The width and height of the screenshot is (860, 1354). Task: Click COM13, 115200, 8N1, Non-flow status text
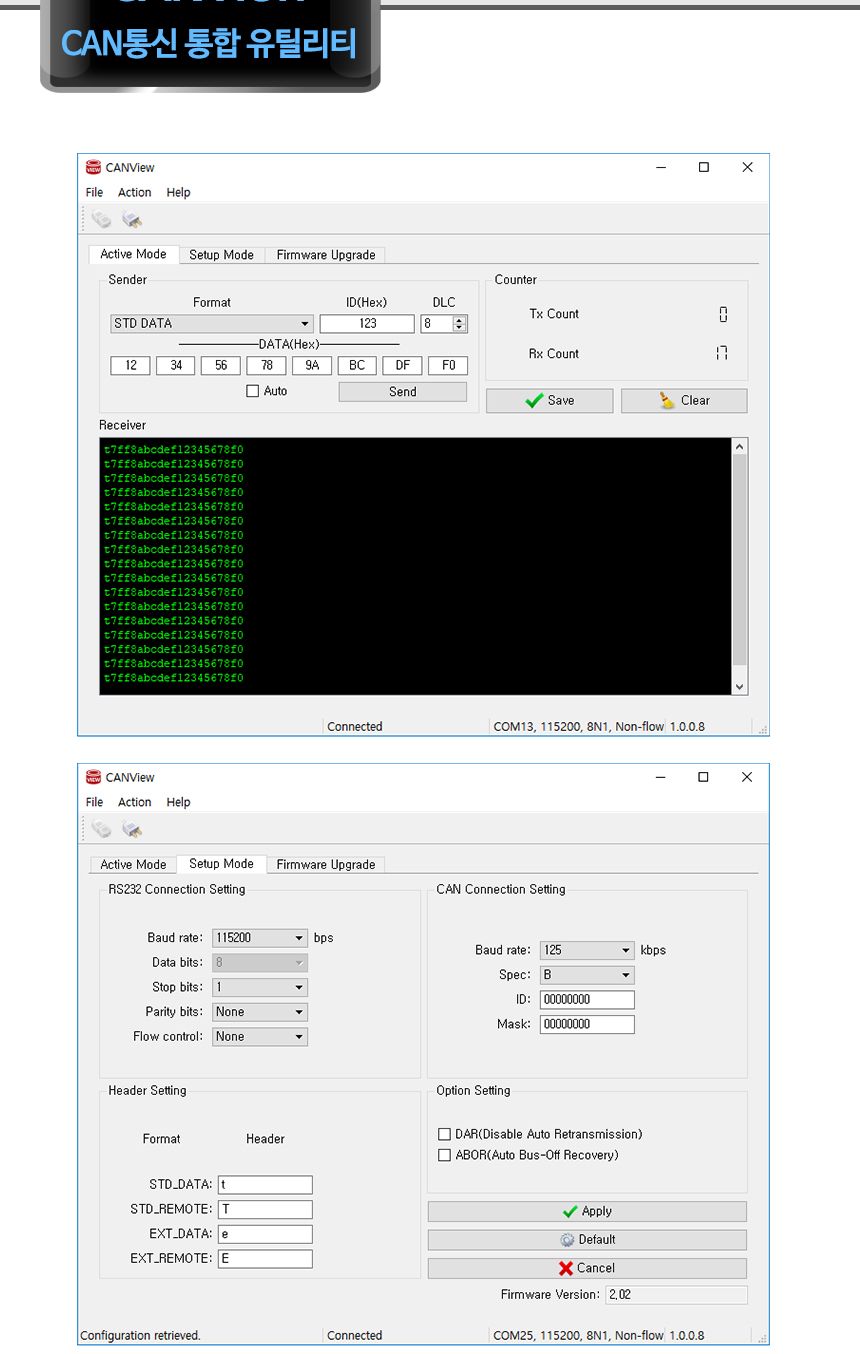(578, 727)
